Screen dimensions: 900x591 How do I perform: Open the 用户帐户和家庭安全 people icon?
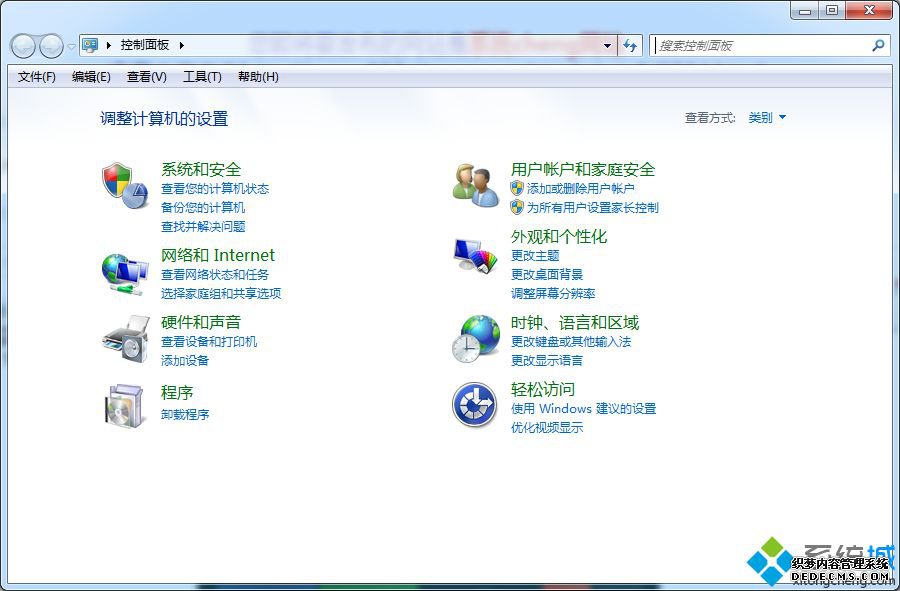475,185
